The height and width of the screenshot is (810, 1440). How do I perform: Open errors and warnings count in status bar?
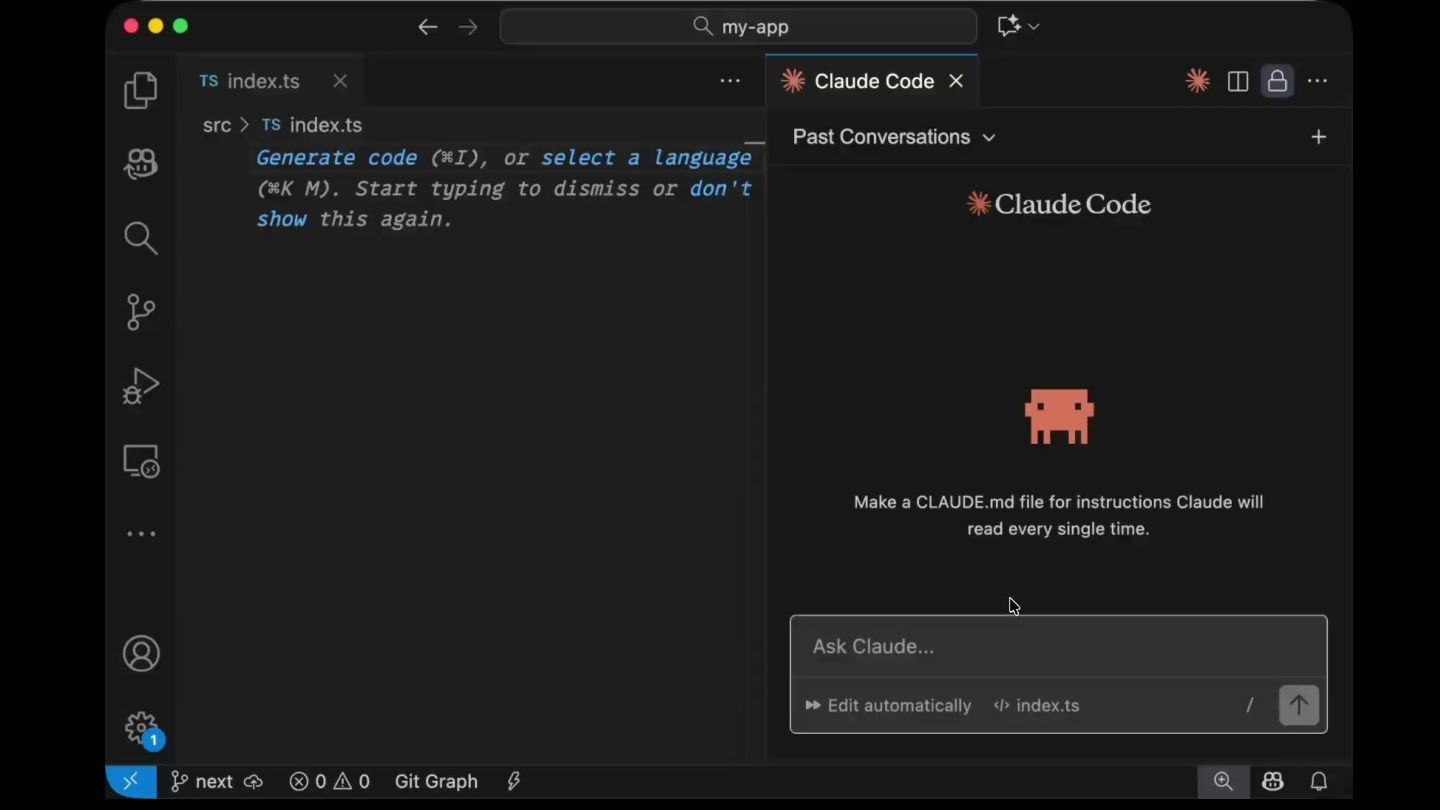[330, 782]
